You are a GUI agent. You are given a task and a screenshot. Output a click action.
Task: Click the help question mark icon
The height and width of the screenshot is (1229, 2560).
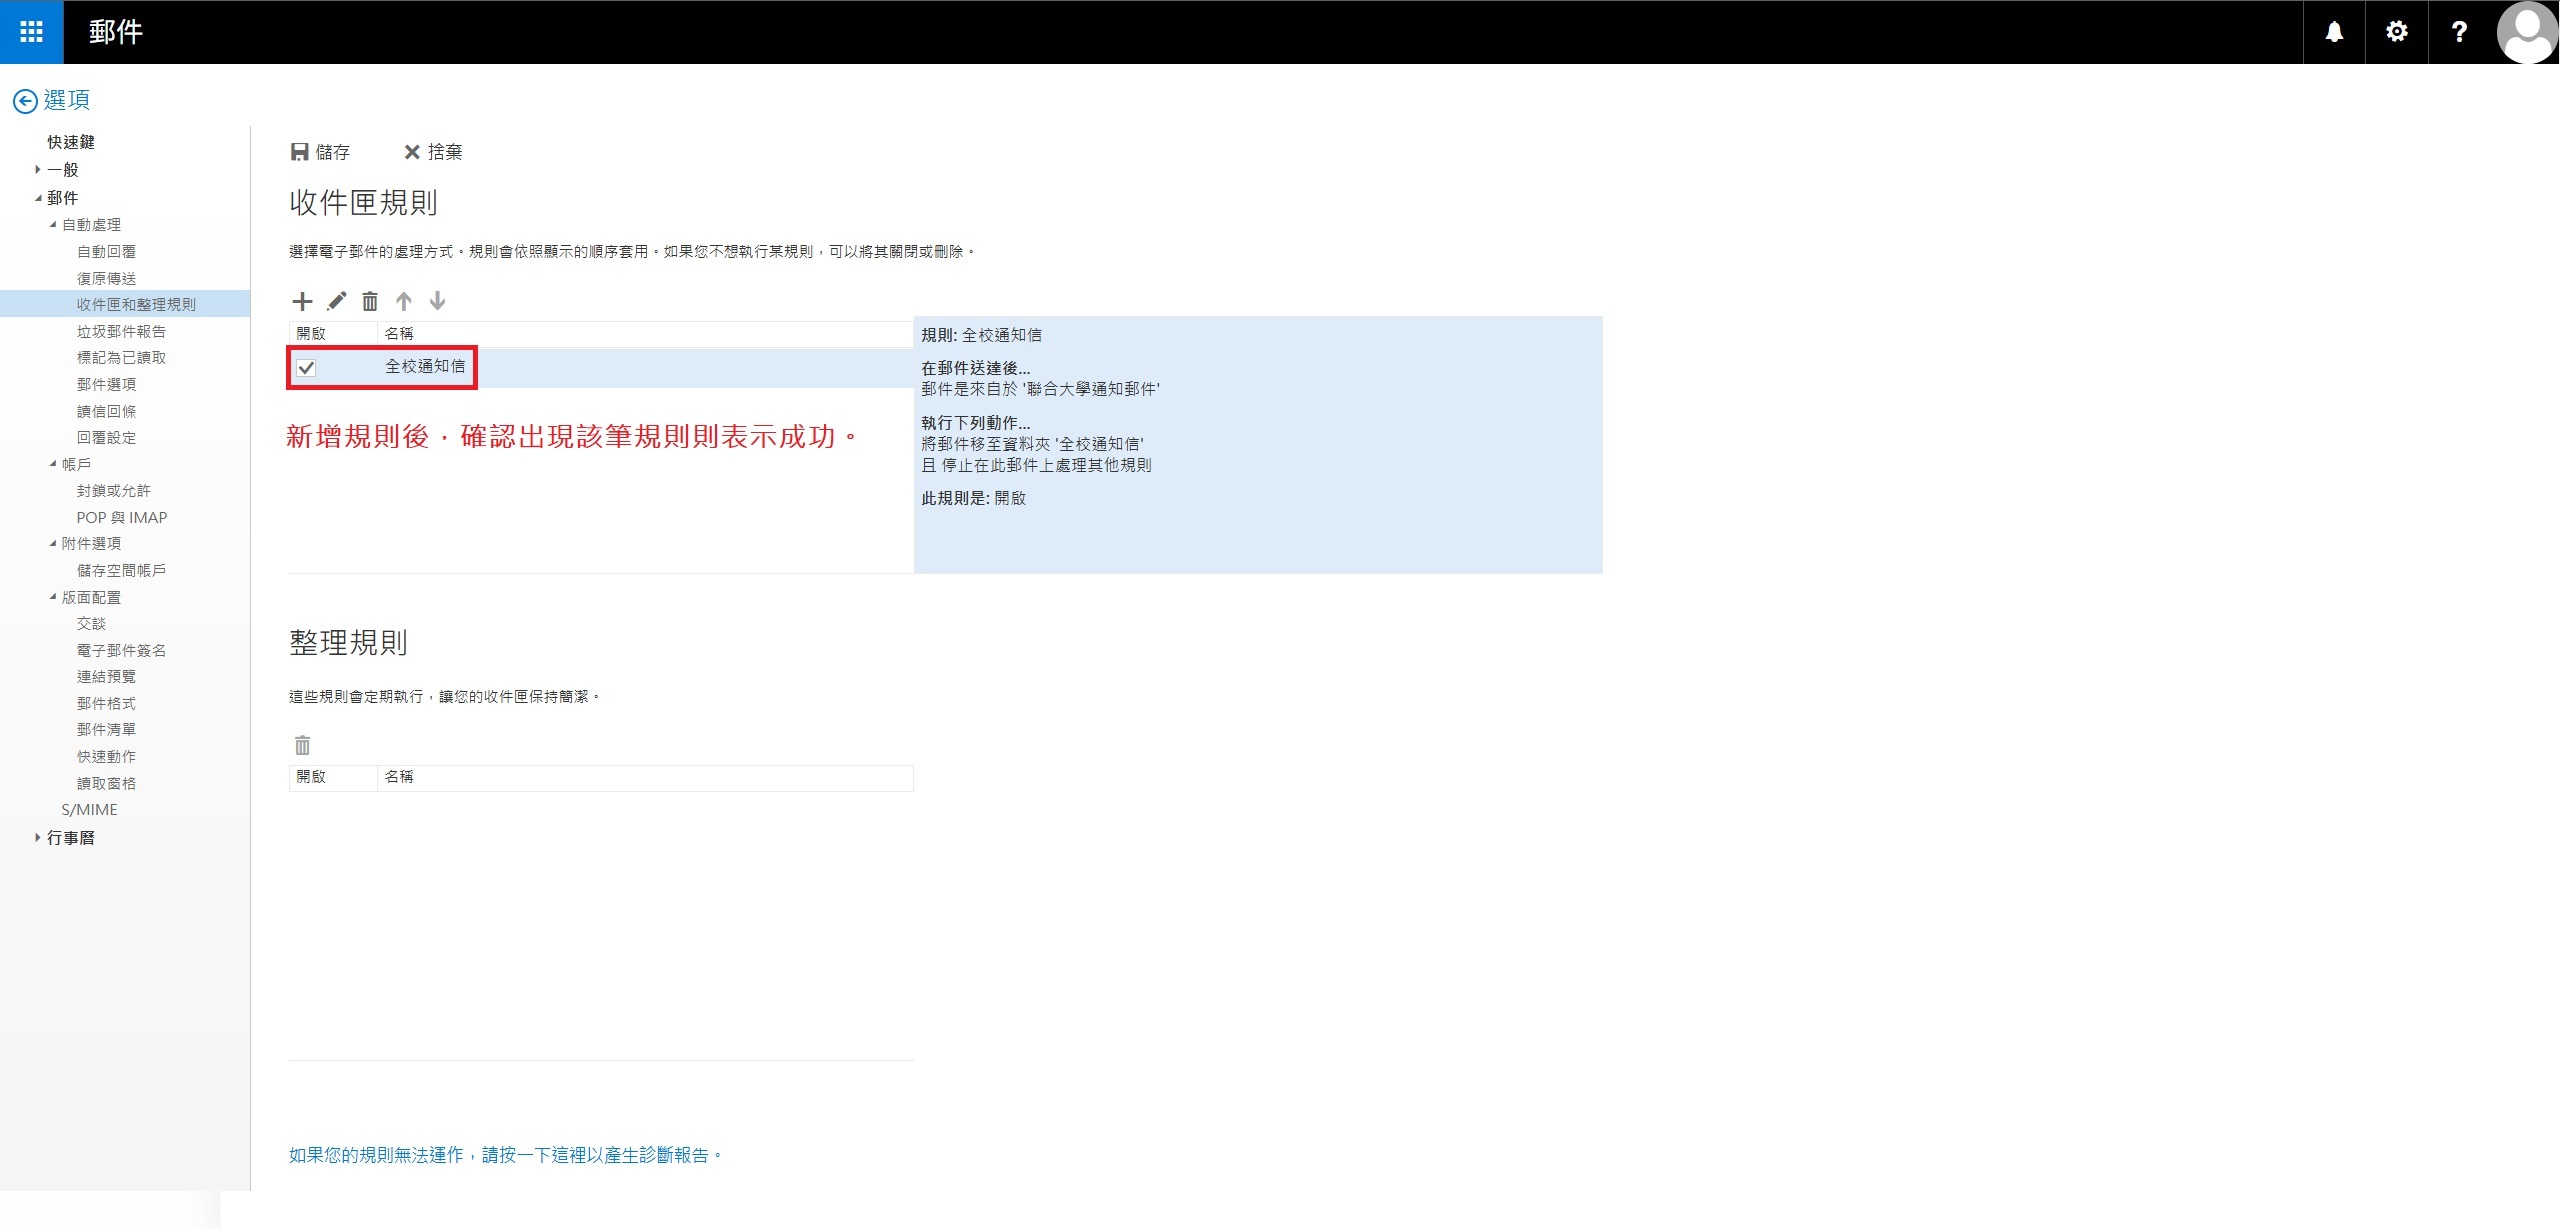point(2459,32)
